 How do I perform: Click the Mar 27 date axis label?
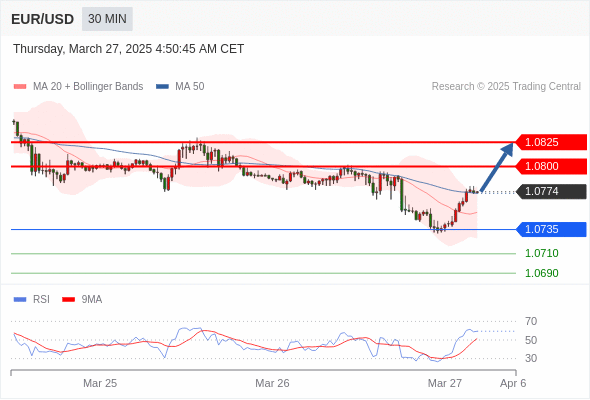[445, 383]
